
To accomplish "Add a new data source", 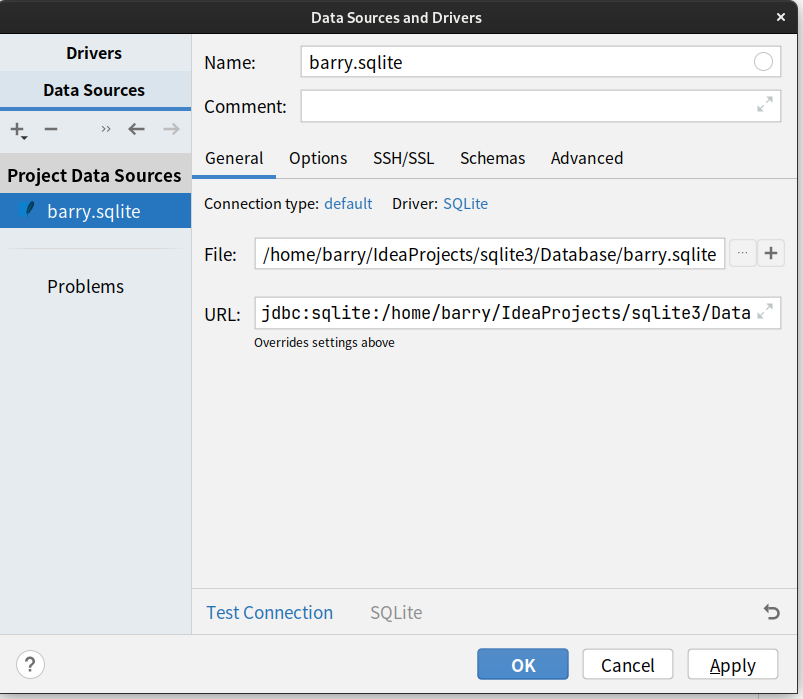I will (16, 130).
